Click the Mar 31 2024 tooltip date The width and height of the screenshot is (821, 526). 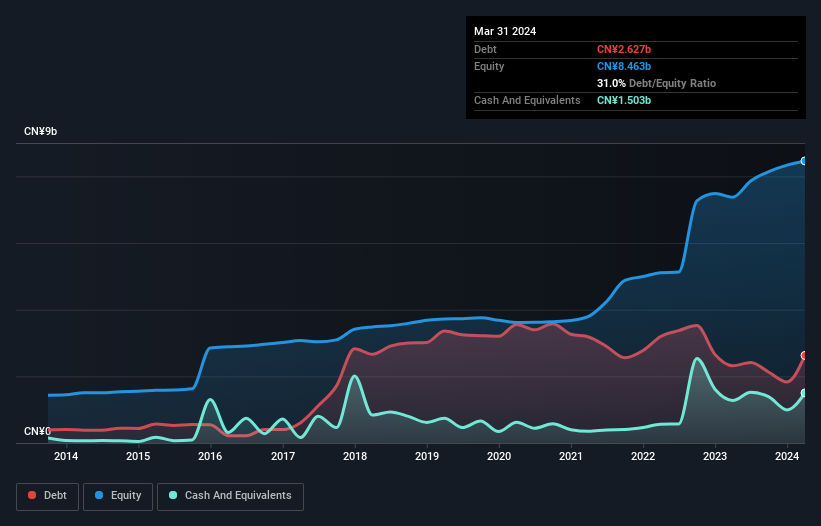[505, 31]
